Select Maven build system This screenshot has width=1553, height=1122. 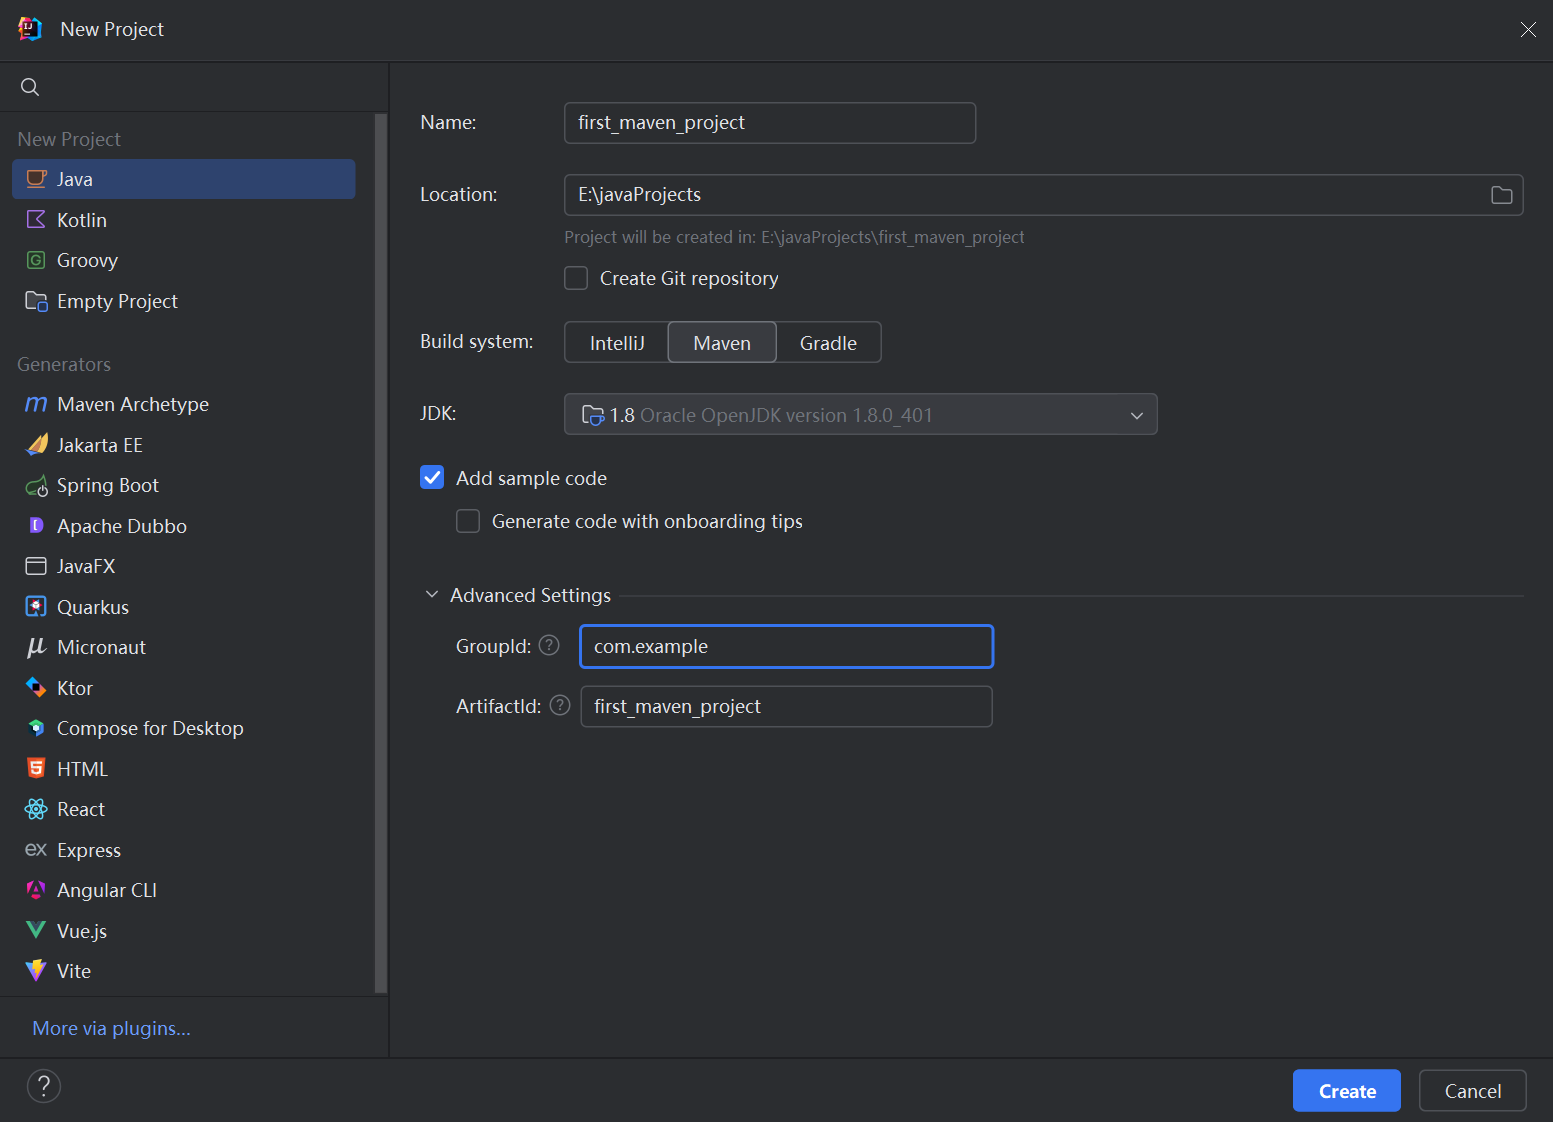(x=722, y=343)
